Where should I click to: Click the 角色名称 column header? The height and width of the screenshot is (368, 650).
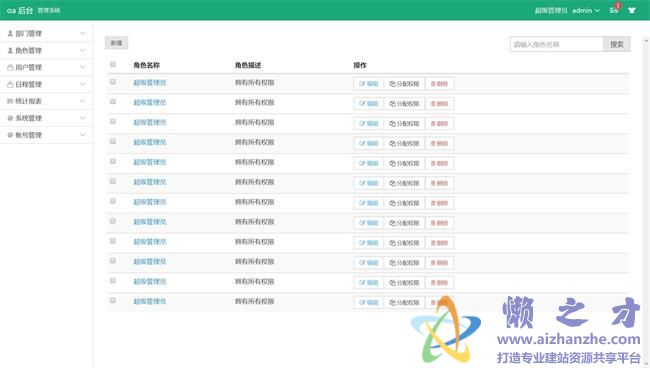(x=146, y=65)
